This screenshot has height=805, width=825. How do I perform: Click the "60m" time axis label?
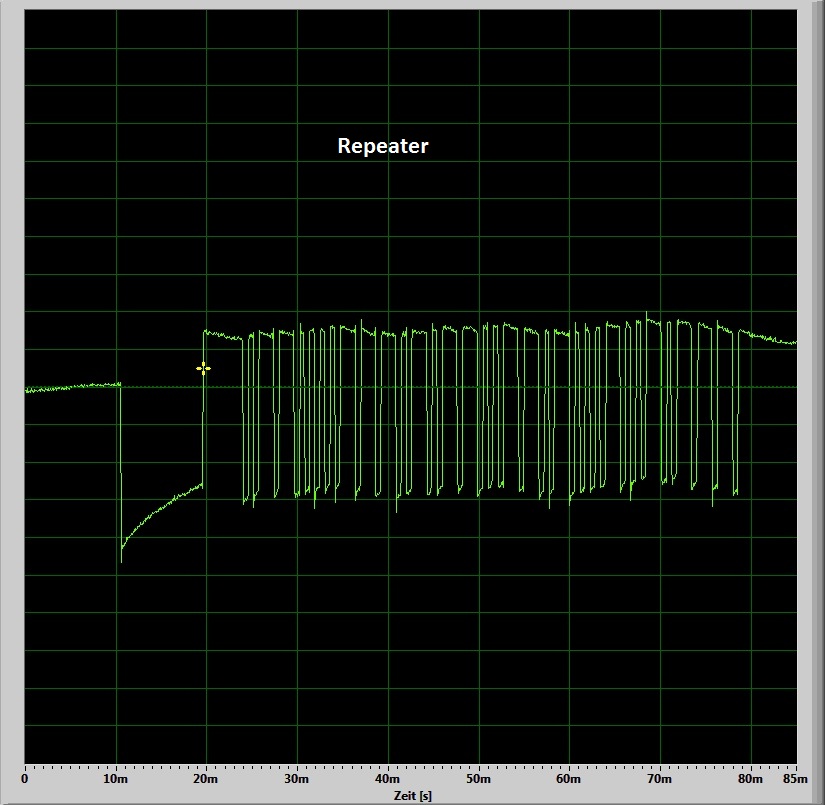(x=569, y=779)
